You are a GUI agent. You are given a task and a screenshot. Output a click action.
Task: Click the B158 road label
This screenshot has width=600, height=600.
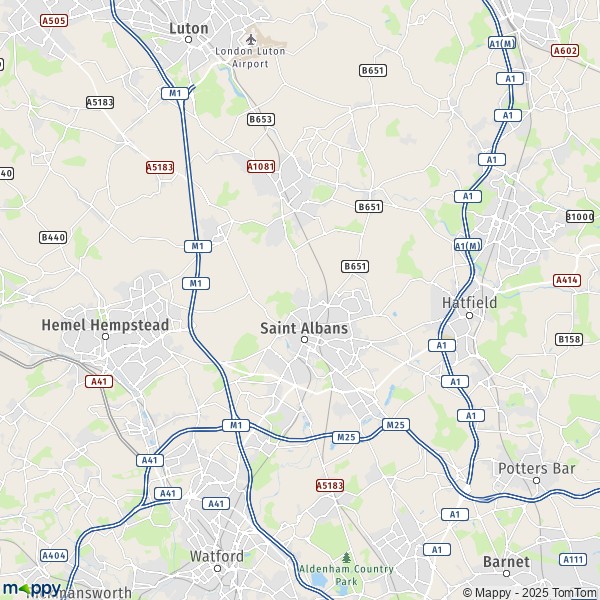coord(569,339)
